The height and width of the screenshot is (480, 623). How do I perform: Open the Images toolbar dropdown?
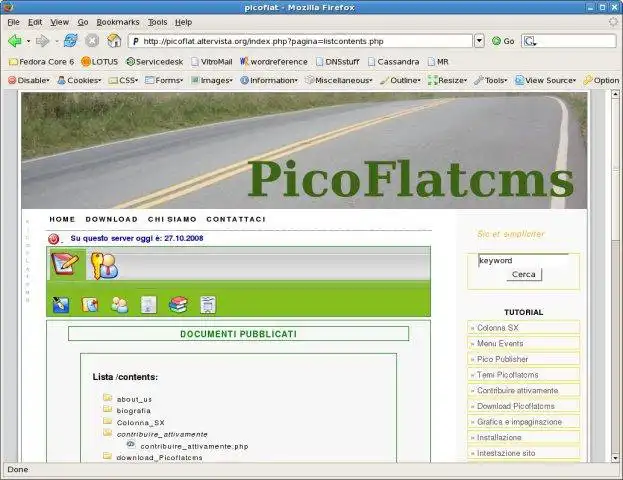pyautogui.click(x=212, y=81)
